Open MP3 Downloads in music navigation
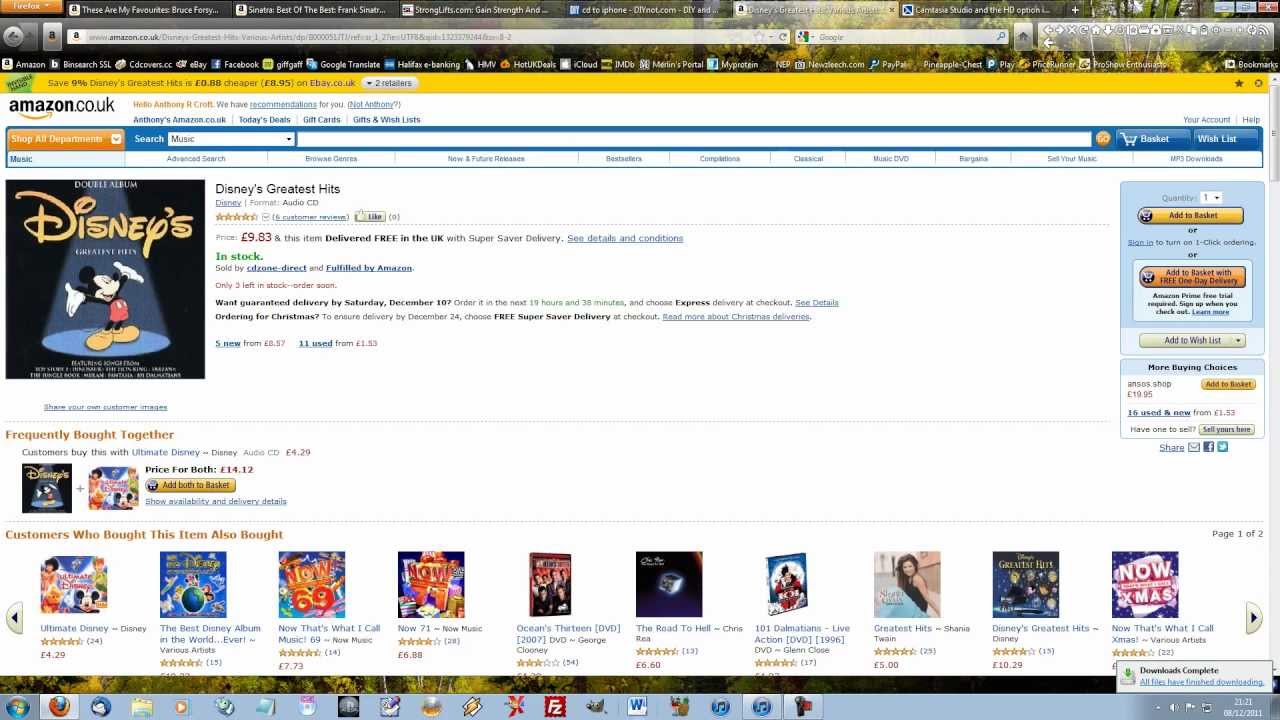 [x=1196, y=159]
